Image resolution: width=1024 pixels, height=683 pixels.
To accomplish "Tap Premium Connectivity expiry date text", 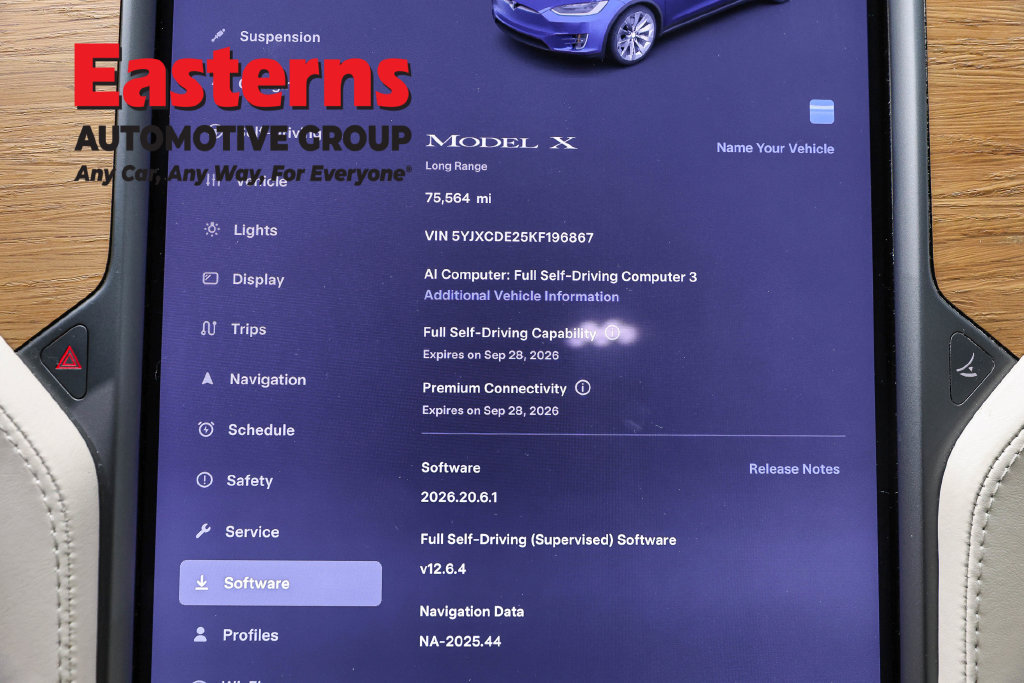I will 490,410.
